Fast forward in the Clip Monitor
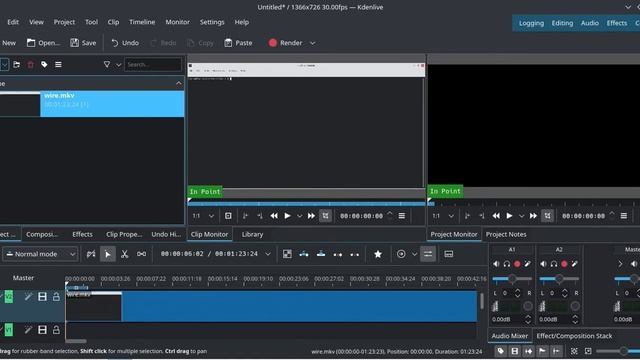This screenshot has width=640, height=360. [x=311, y=216]
